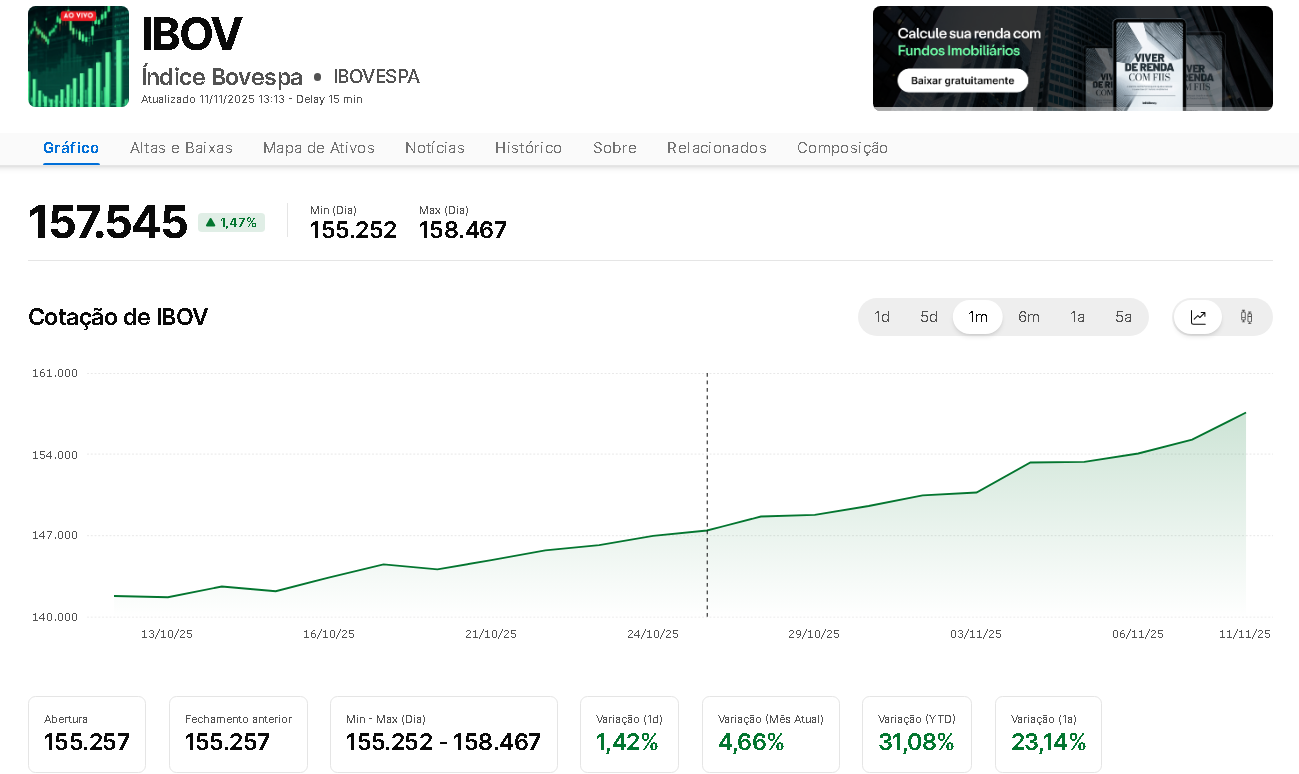Select the 6m time range
This screenshot has height=774, width=1299.
(x=1029, y=317)
